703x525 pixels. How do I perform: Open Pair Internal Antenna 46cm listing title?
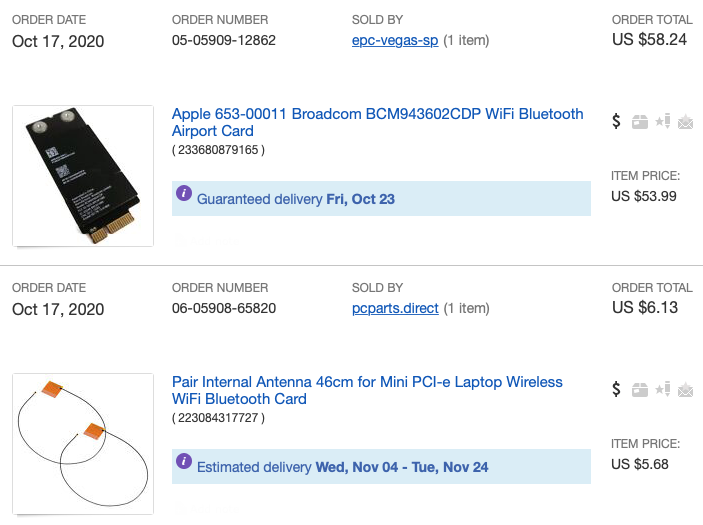(x=367, y=390)
